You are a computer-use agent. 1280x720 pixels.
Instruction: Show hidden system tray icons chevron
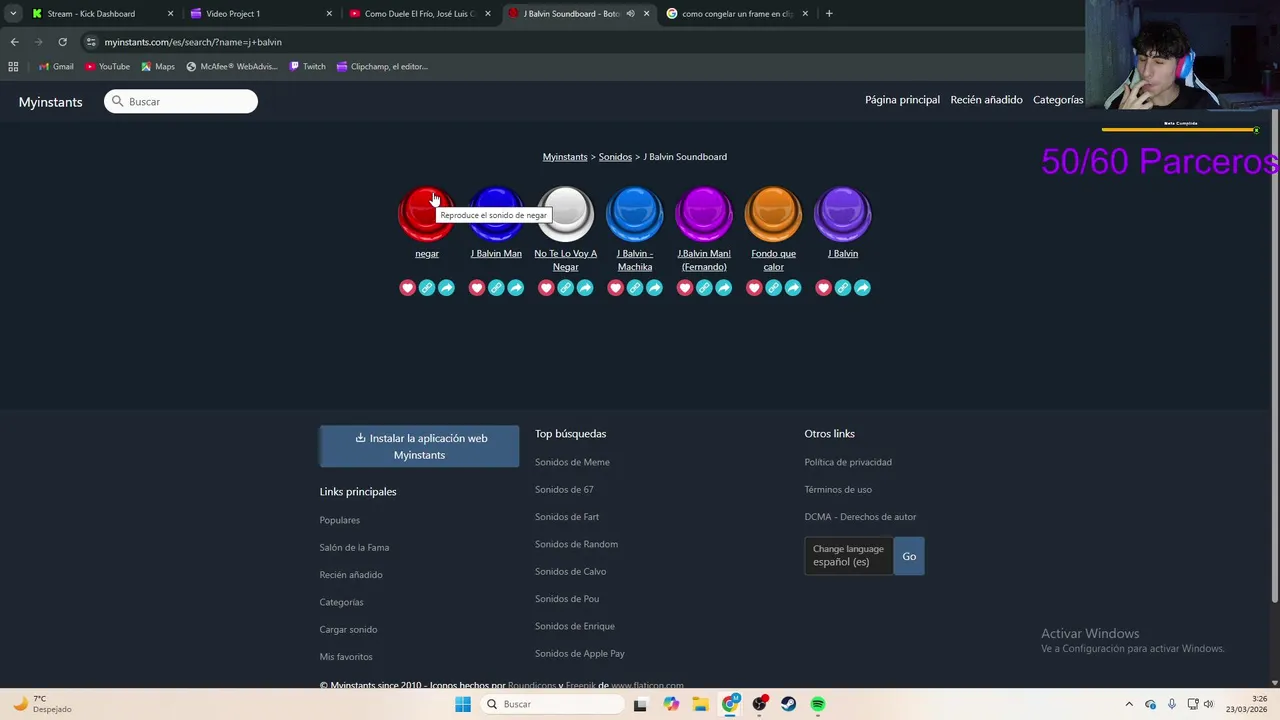(x=1129, y=704)
